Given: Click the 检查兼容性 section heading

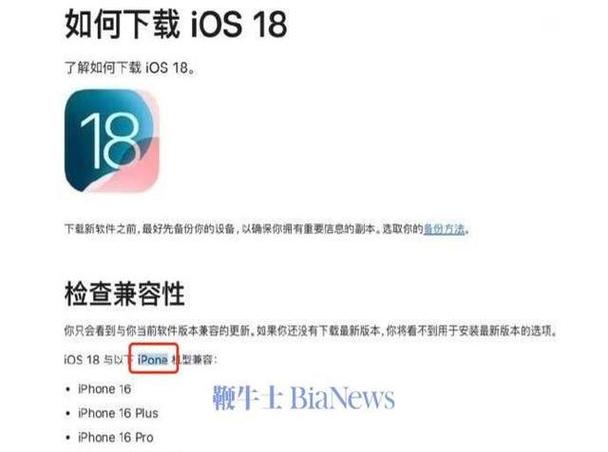Looking at the screenshot, I should pos(124,293).
